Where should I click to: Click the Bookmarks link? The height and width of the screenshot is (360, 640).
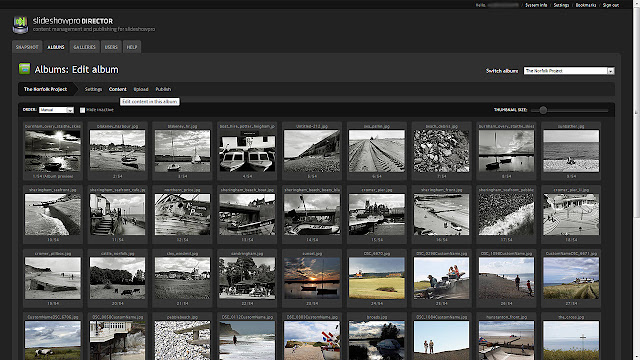586,5
